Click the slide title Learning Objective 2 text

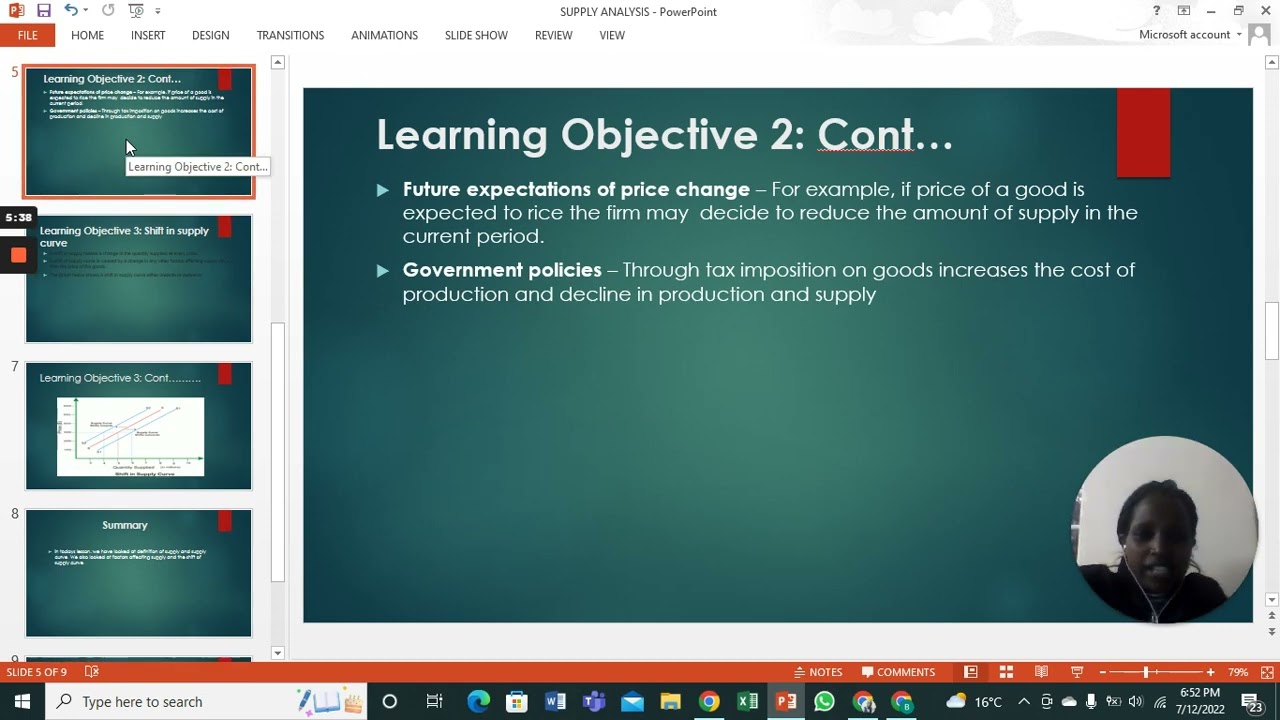pyautogui.click(x=664, y=134)
